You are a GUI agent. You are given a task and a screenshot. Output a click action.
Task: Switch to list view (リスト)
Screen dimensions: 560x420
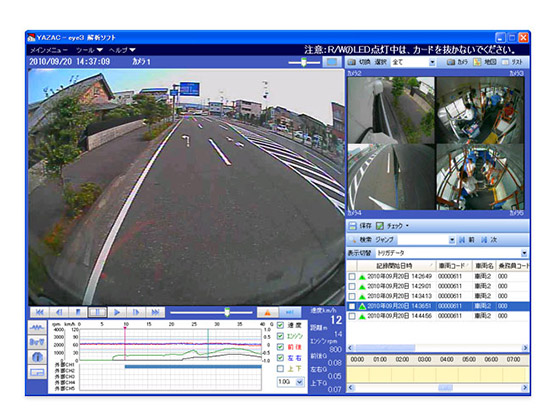[x=512, y=62]
